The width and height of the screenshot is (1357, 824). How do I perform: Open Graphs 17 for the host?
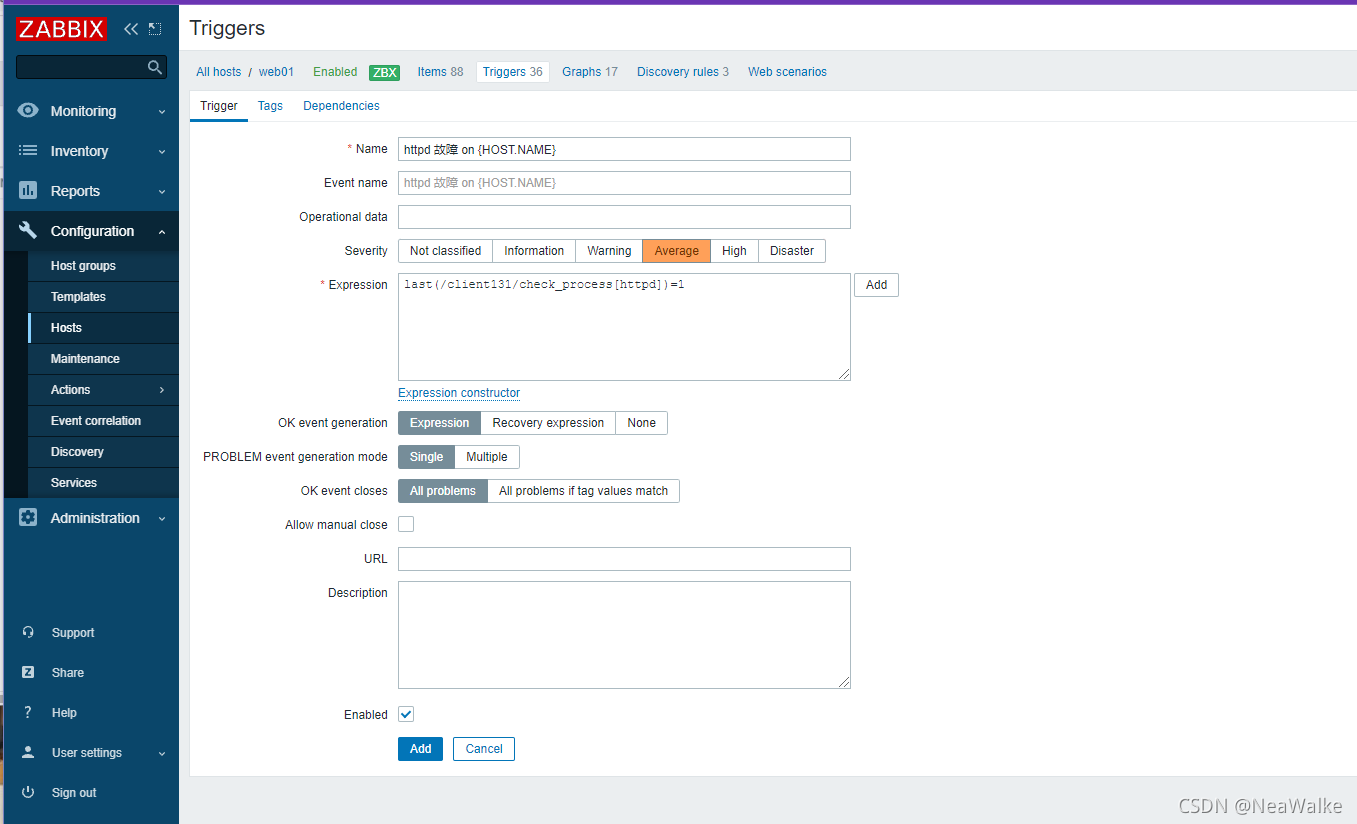tap(590, 72)
